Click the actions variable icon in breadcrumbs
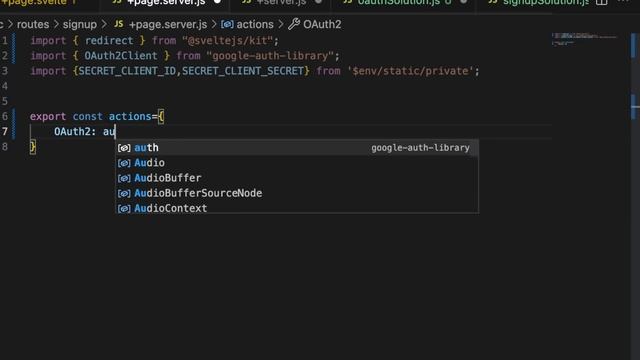Viewport: 640px width, 360px height. click(x=227, y=24)
